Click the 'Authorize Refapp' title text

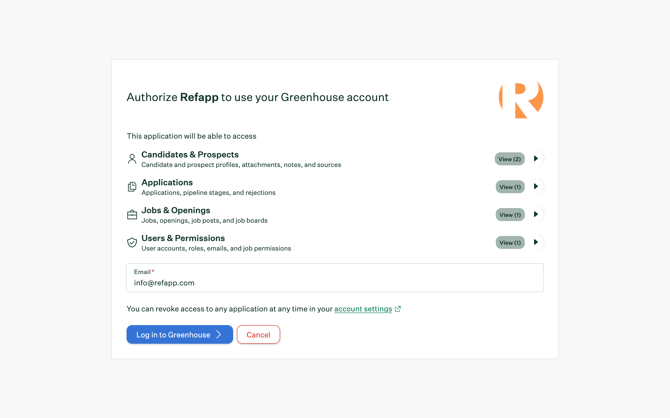[258, 97]
